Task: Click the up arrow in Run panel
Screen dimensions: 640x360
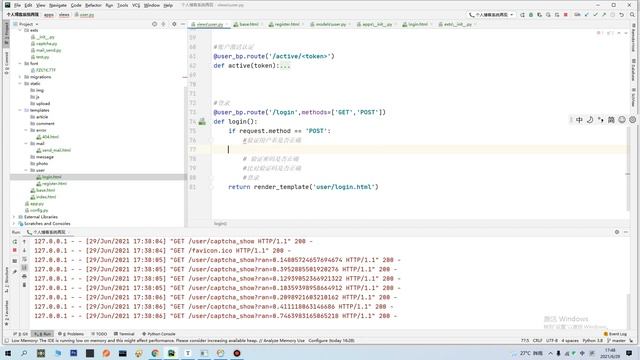Action: 24,242
